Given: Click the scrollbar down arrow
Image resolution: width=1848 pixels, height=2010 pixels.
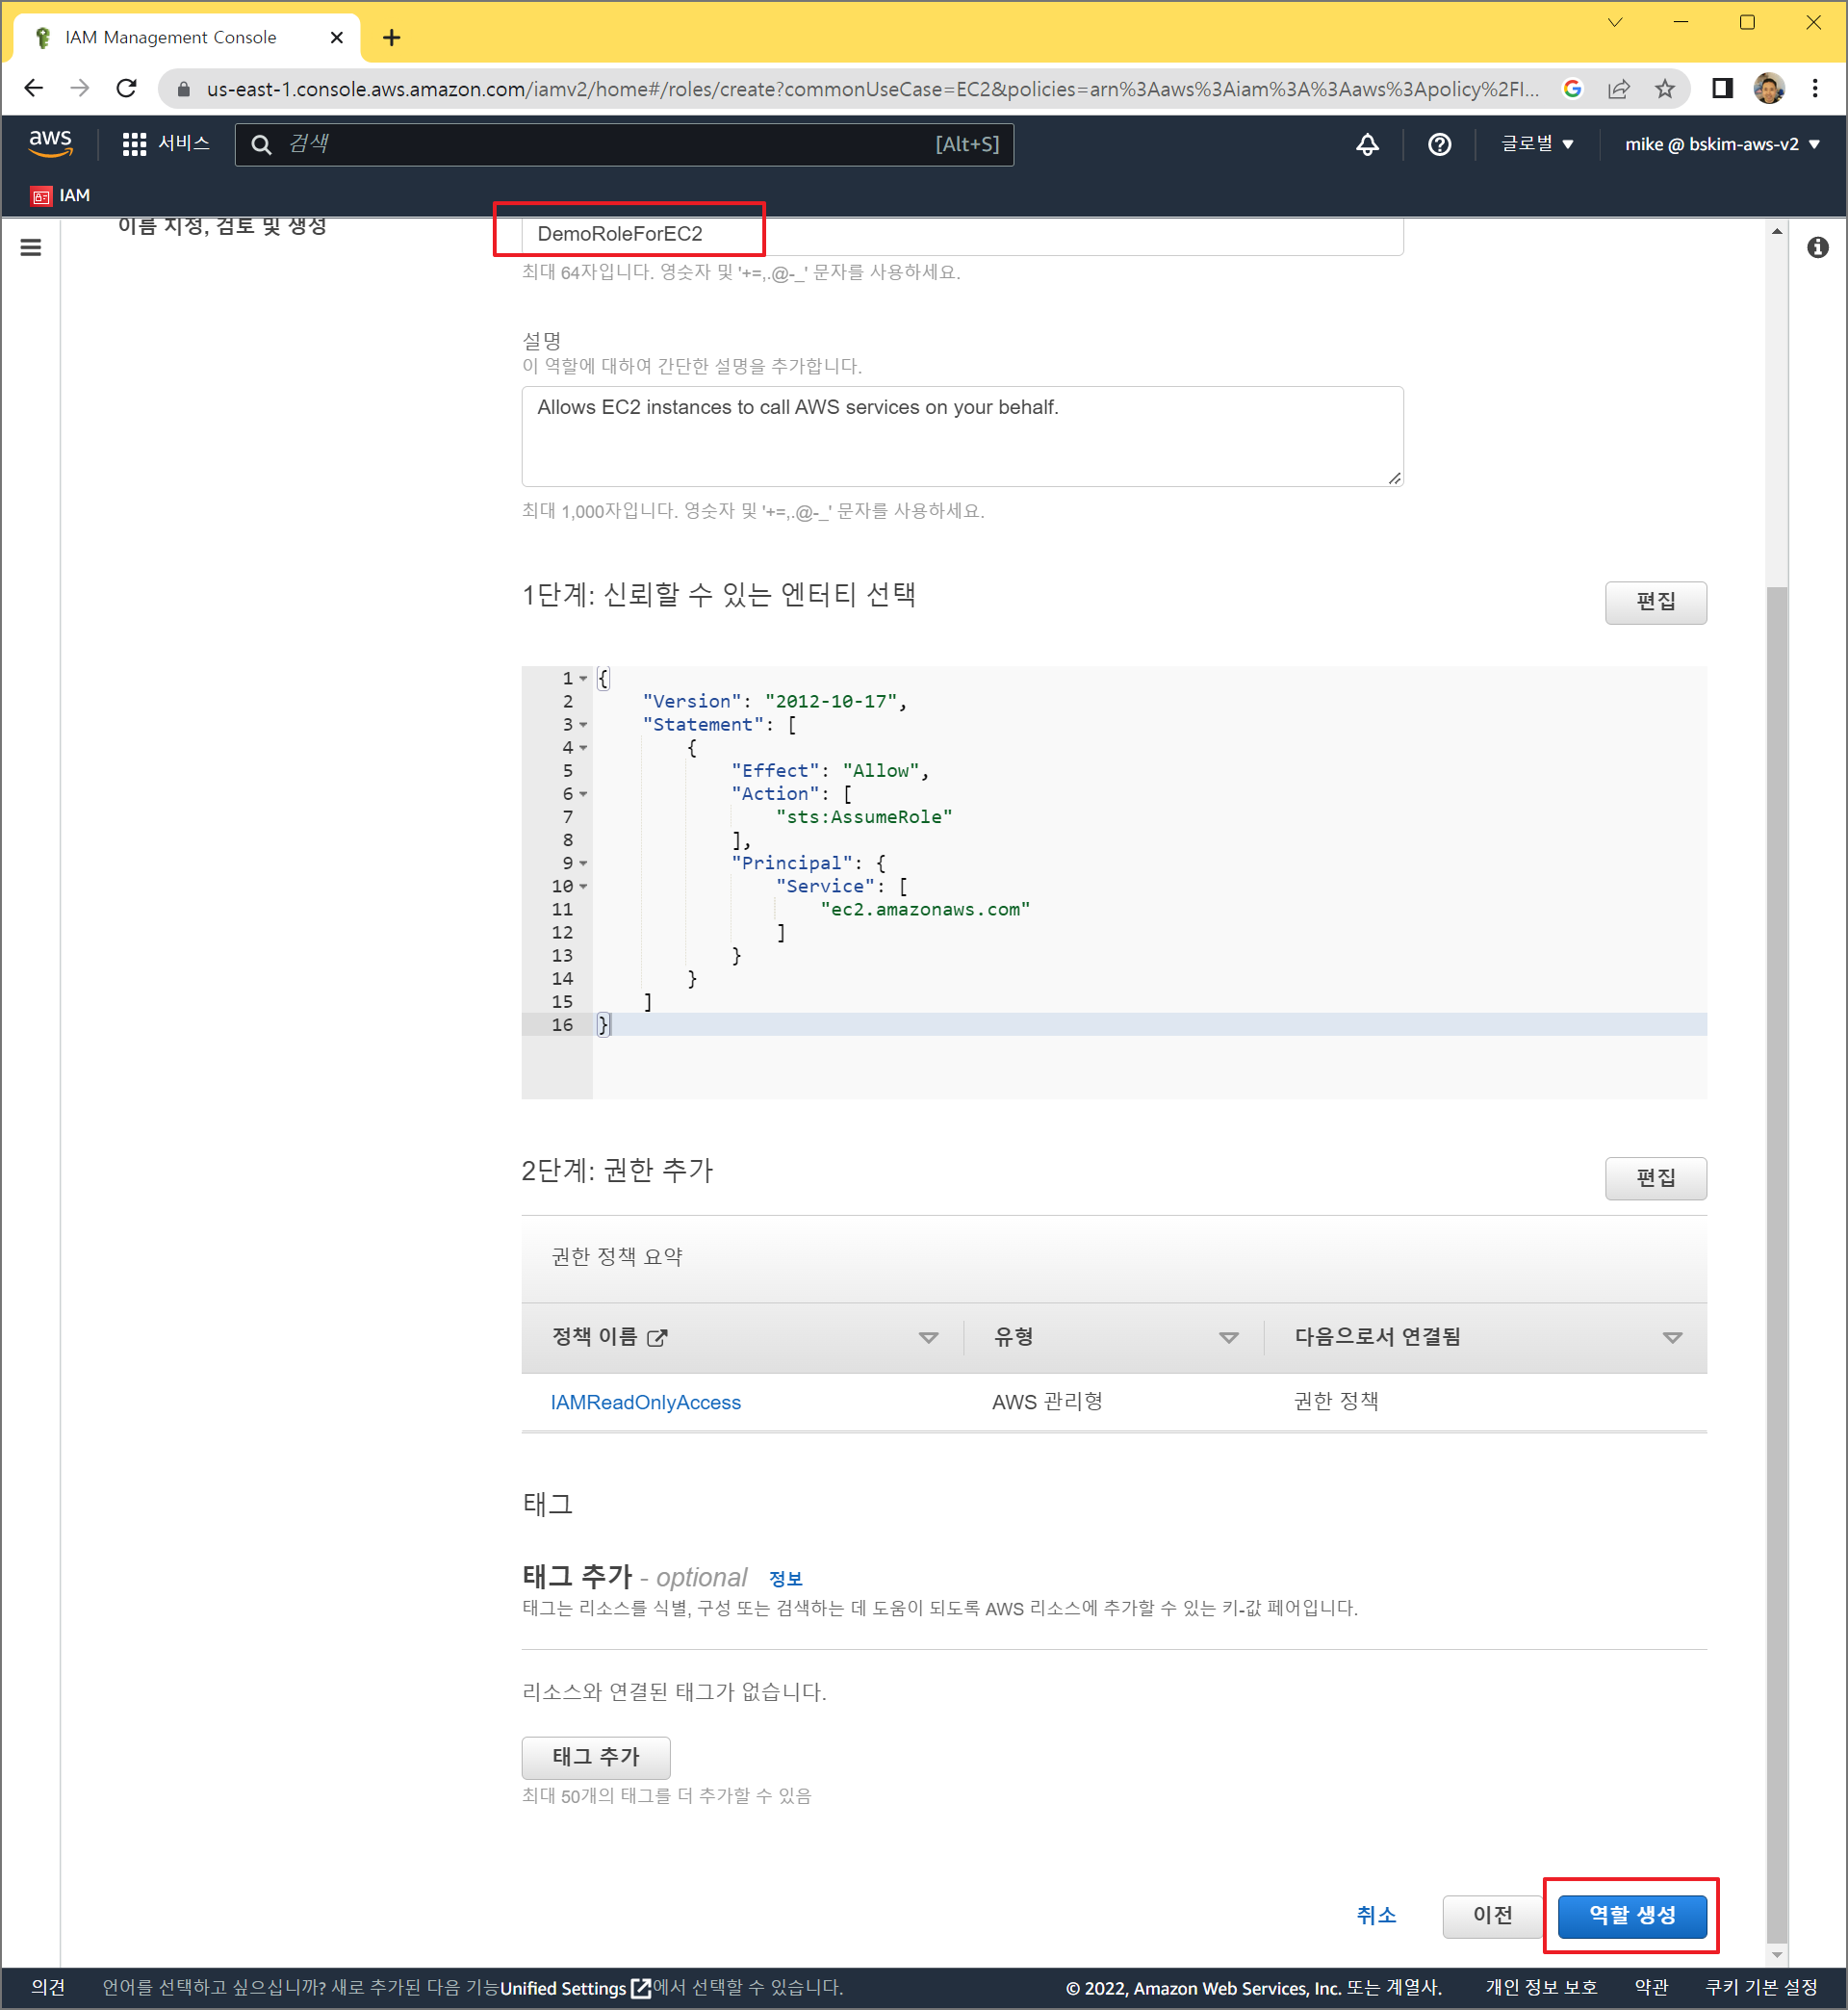Looking at the screenshot, I should (1776, 1954).
